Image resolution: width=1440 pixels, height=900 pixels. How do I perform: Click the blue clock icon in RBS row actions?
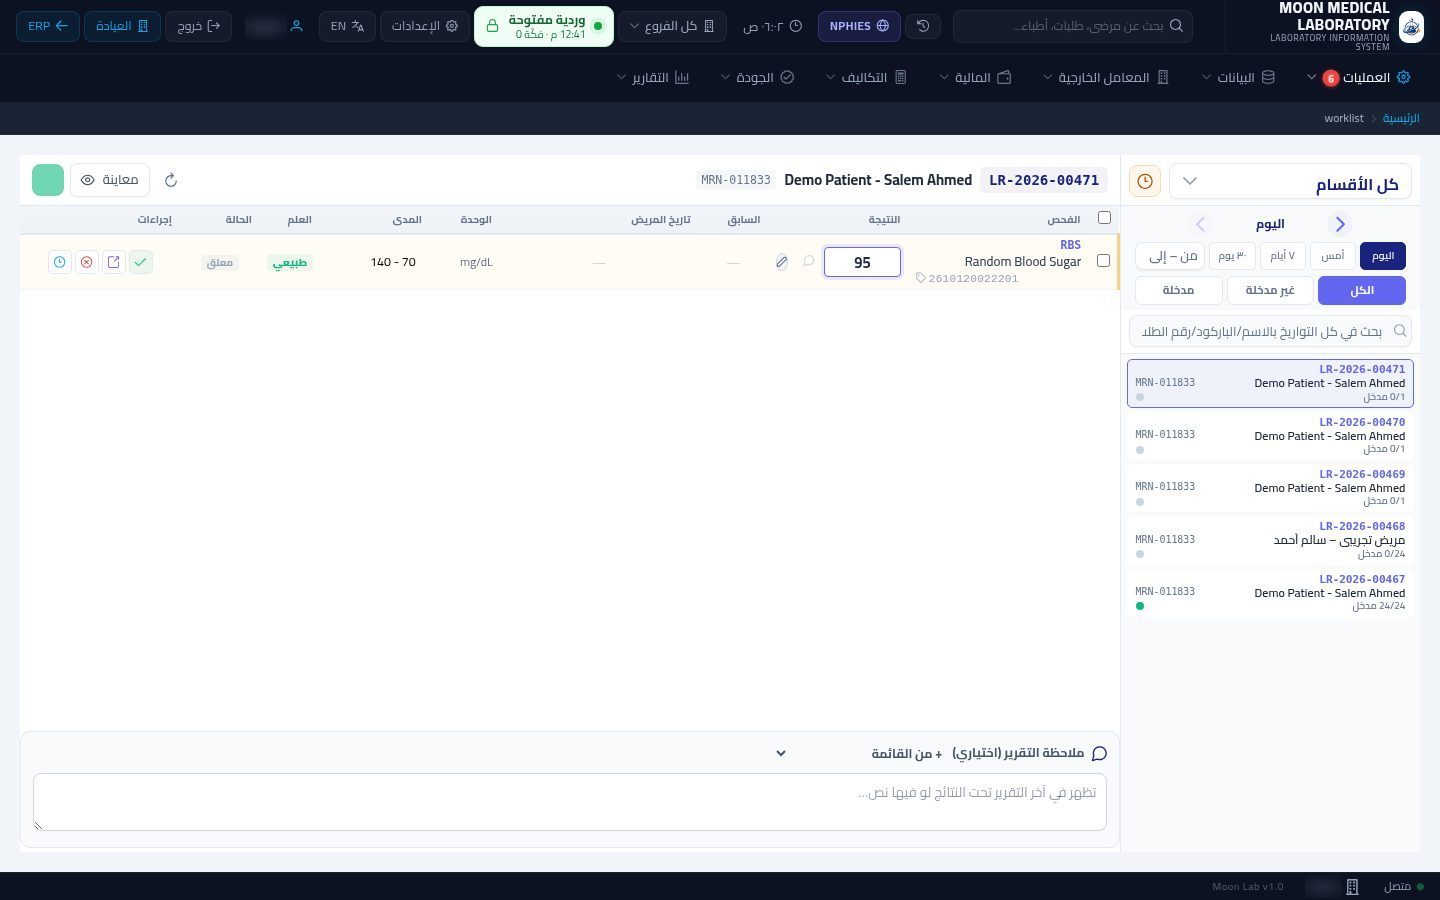click(x=60, y=262)
